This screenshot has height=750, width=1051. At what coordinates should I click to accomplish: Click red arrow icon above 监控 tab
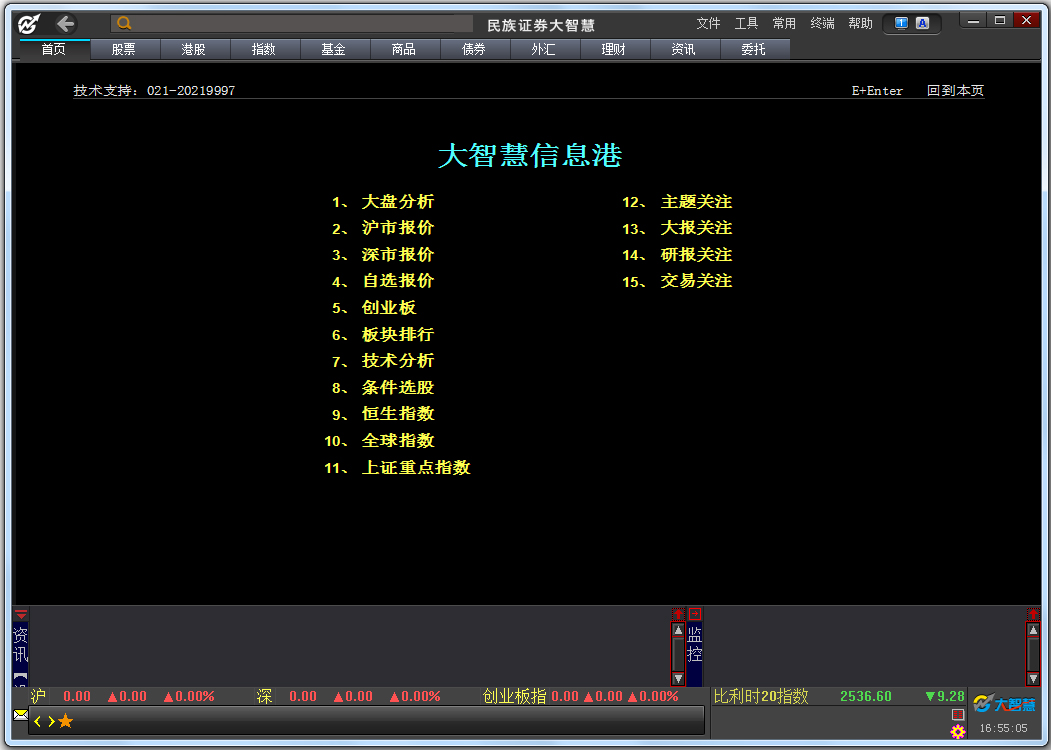(x=694, y=614)
